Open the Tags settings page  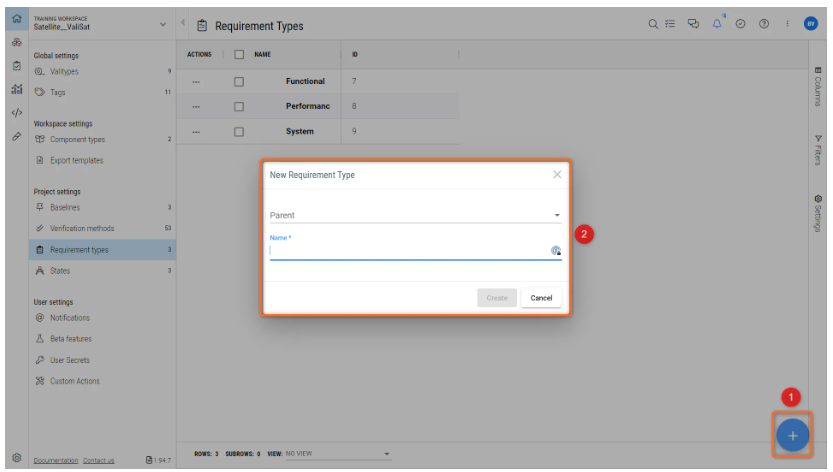point(57,92)
